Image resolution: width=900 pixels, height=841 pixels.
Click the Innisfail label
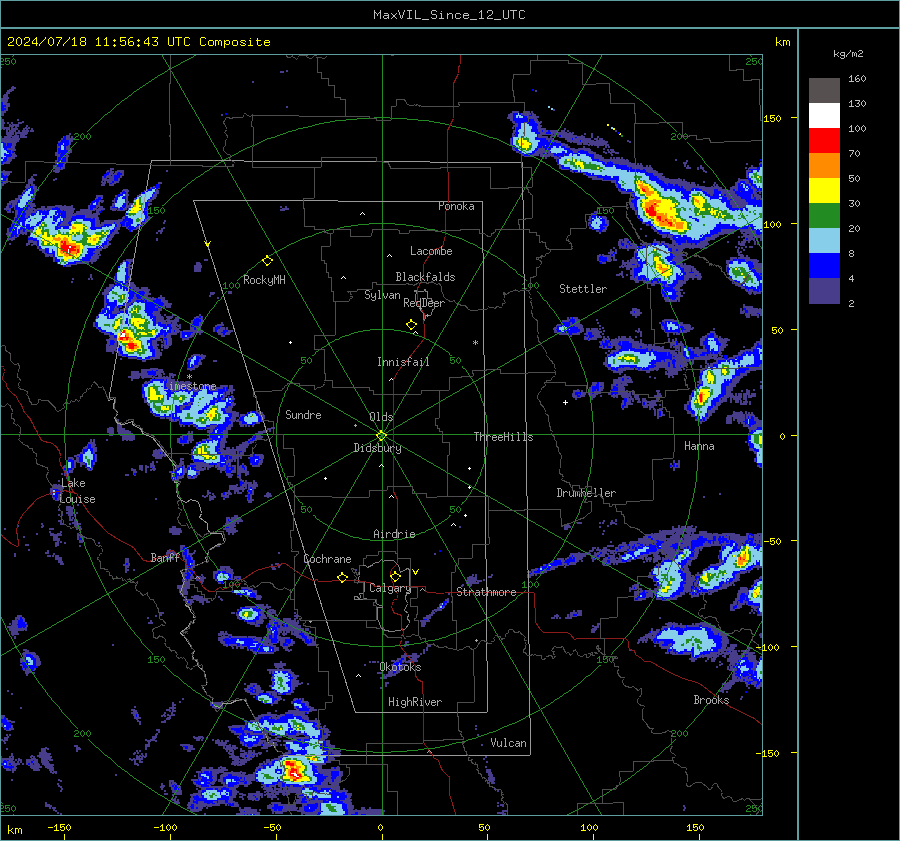pyautogui.click(x=403, y=362)
